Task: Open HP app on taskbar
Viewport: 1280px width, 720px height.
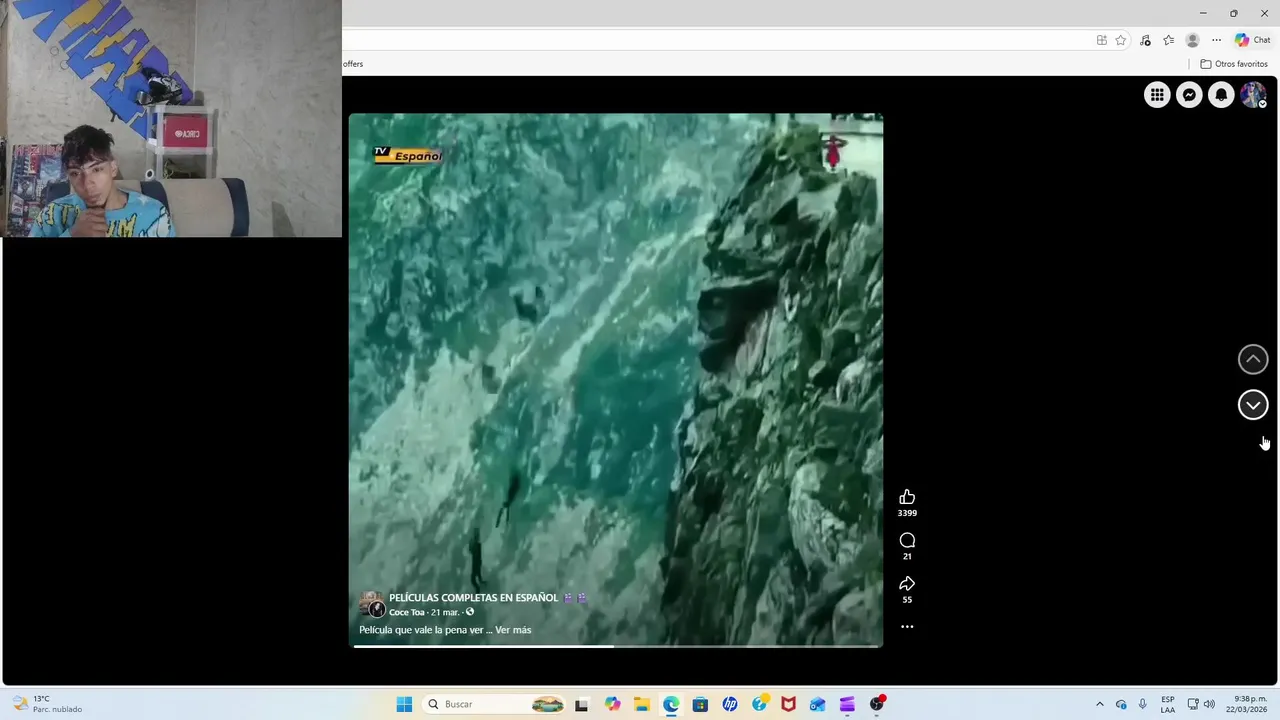Action: (730, 704)
